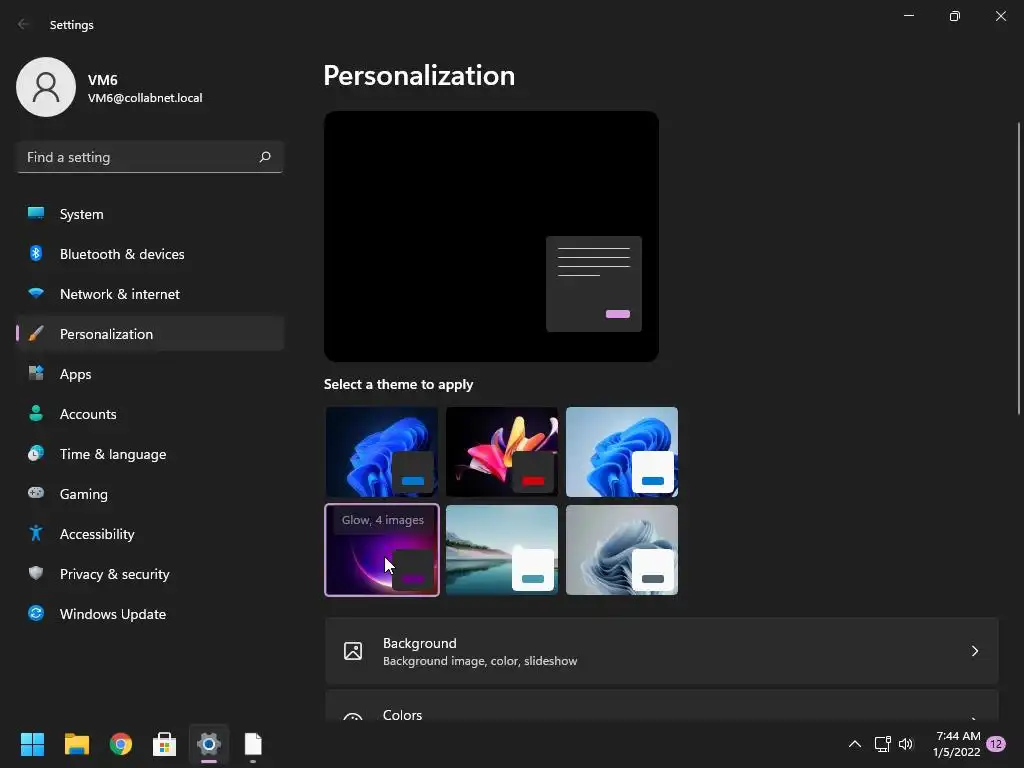Go to Privacy & security
This screenshot has height=768, width=1024.
(x=150, y=573)
